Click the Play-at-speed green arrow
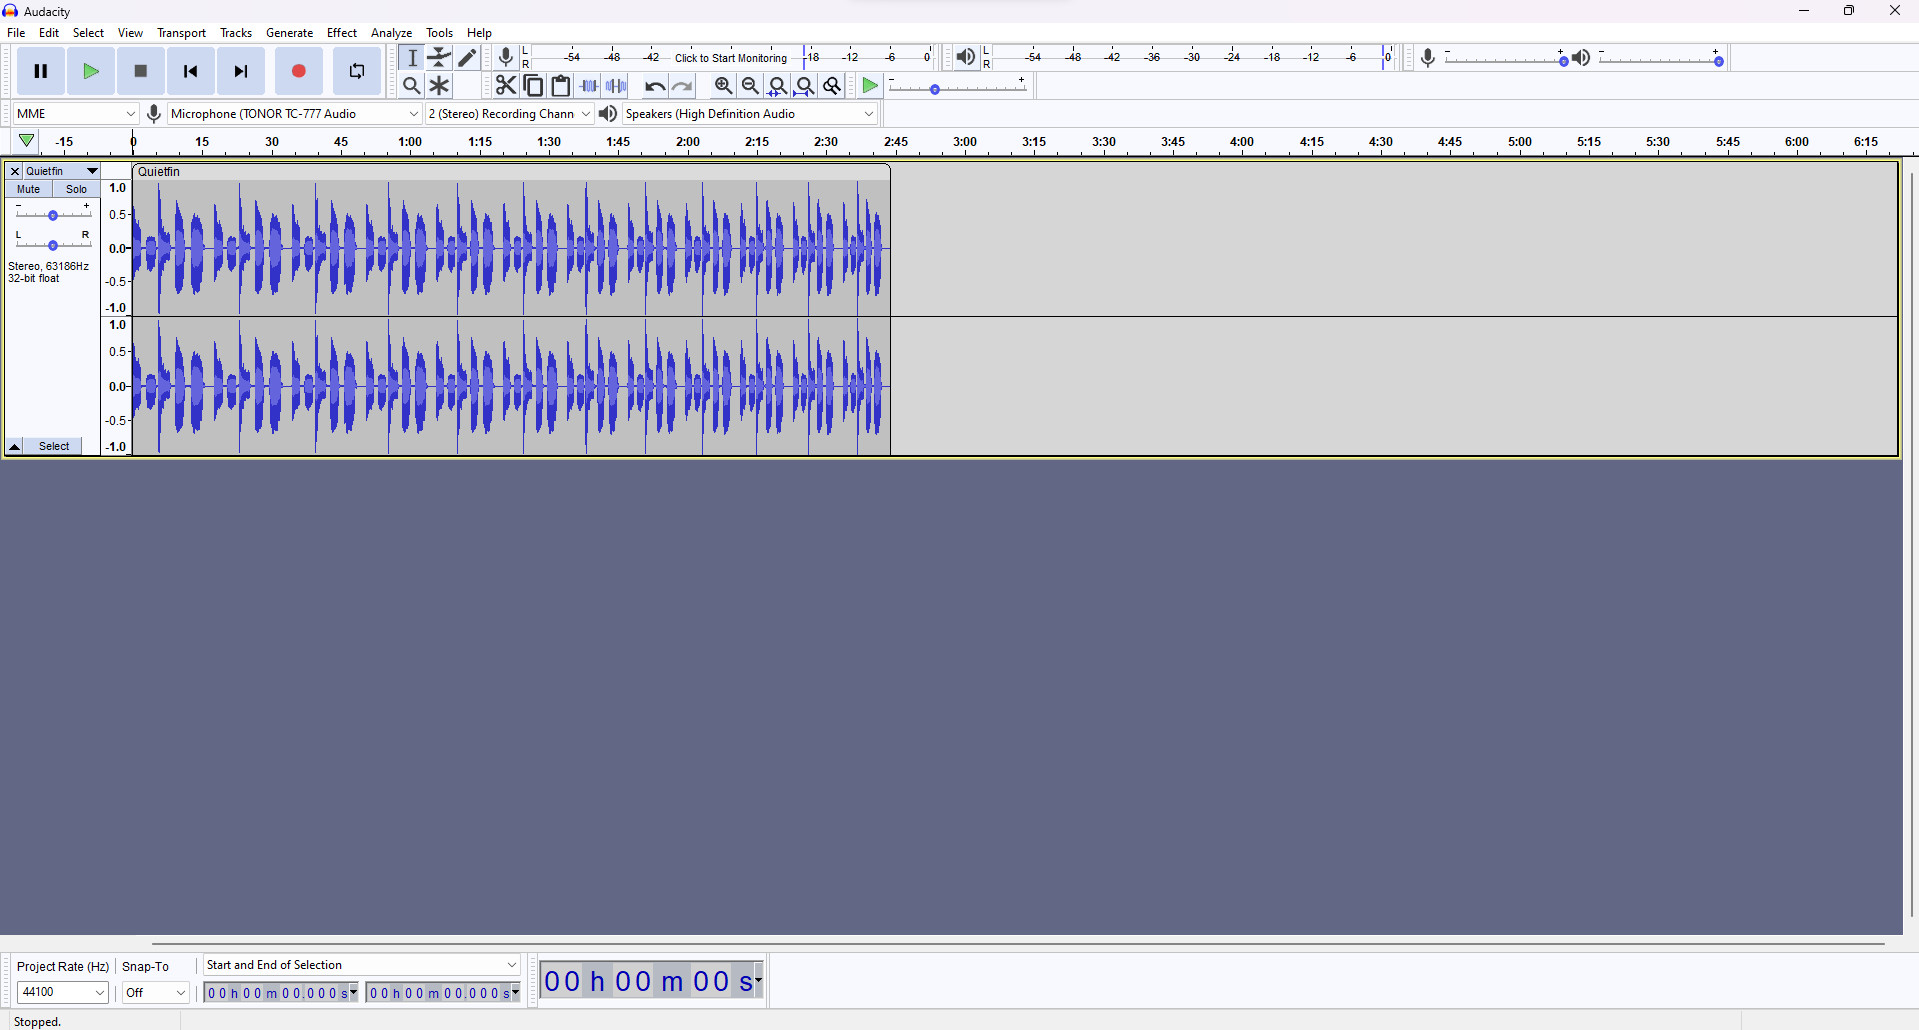Viewport: 1919px width, 1030px height. tap(870, 86)
